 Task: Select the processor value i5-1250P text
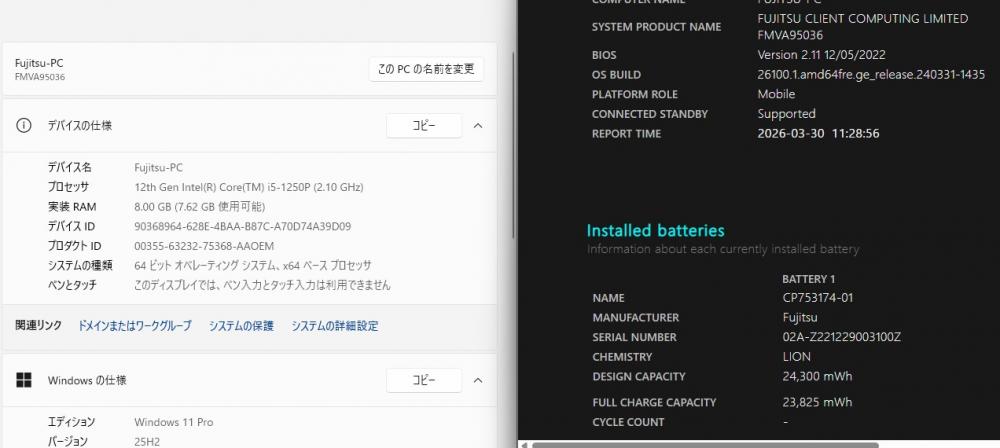tap(249, 187)
